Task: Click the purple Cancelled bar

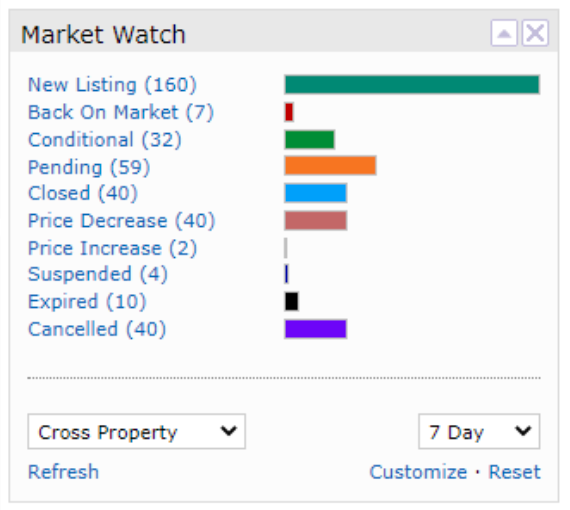Action: (x=316, y=329)
